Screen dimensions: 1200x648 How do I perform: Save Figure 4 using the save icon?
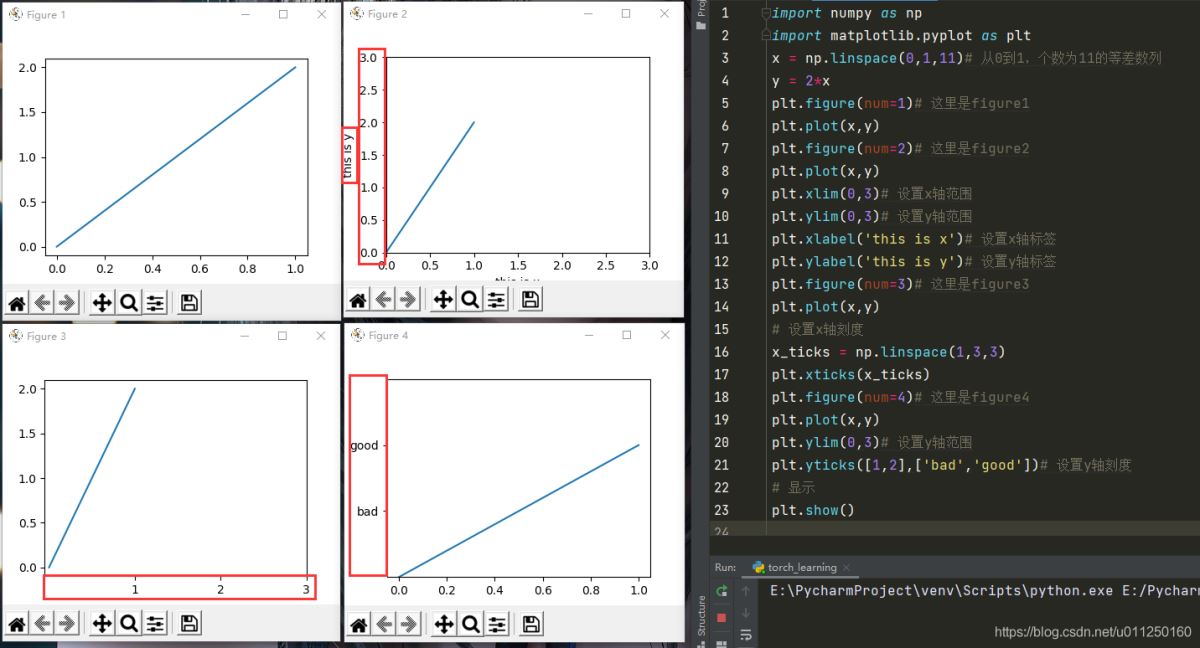[x=531, y=625]
